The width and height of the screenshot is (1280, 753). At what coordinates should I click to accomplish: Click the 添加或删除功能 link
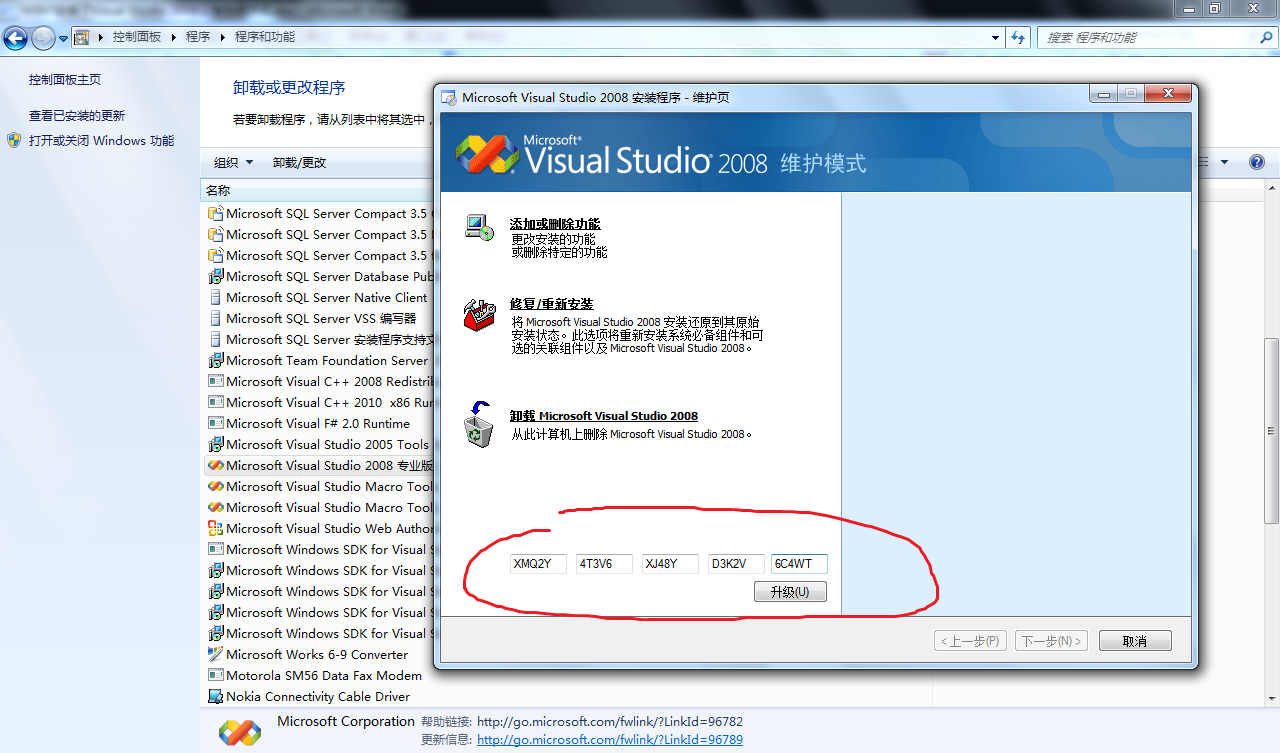pos(555,224)
